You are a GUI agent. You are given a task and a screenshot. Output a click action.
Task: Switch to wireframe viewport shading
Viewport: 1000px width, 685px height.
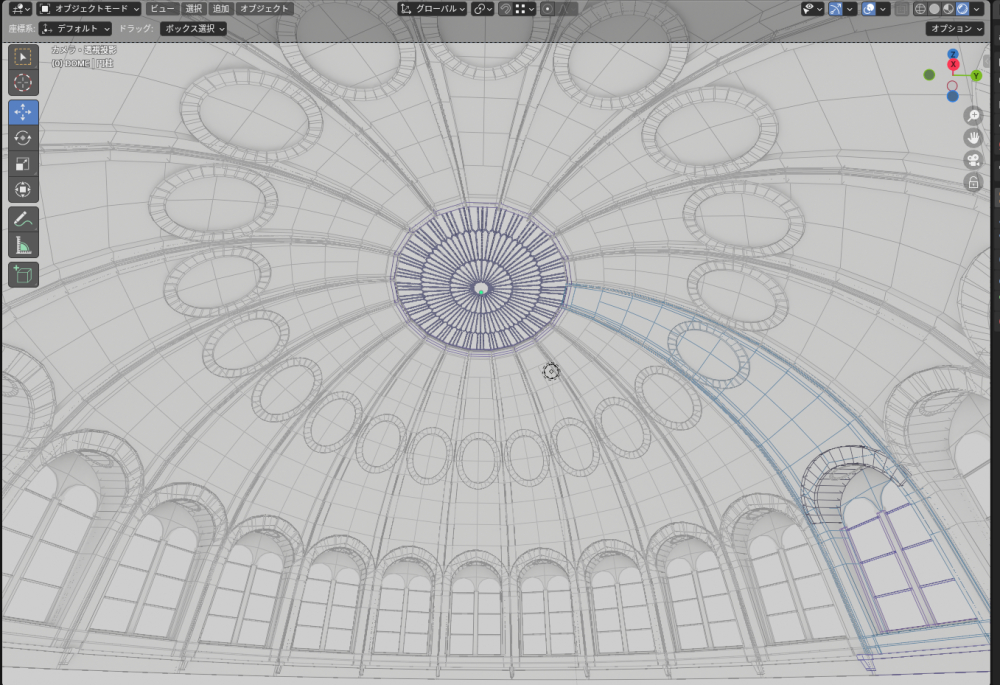coord(920,9)
